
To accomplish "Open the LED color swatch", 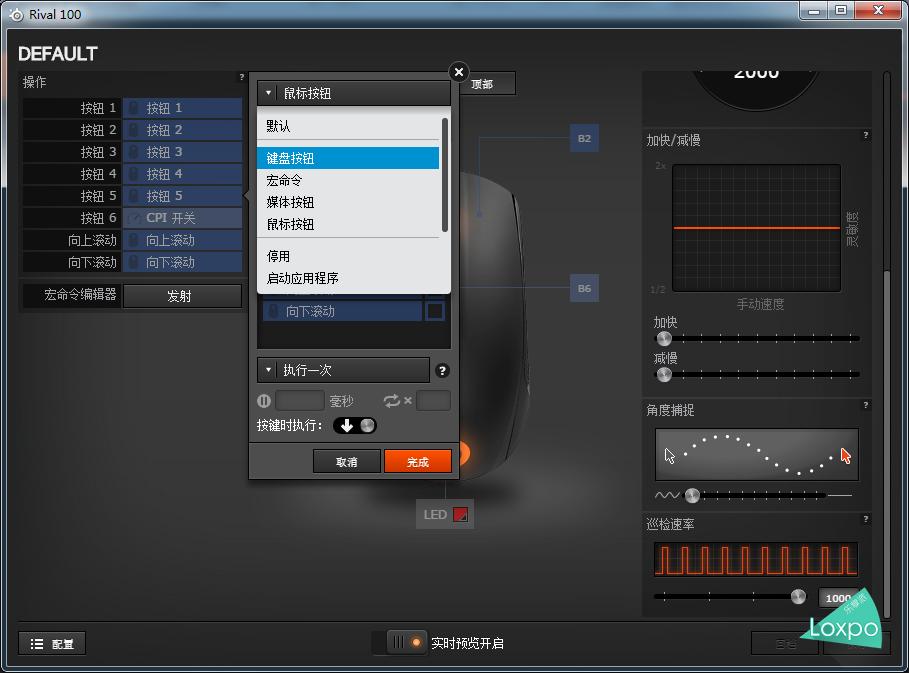I will click(460, 515).
